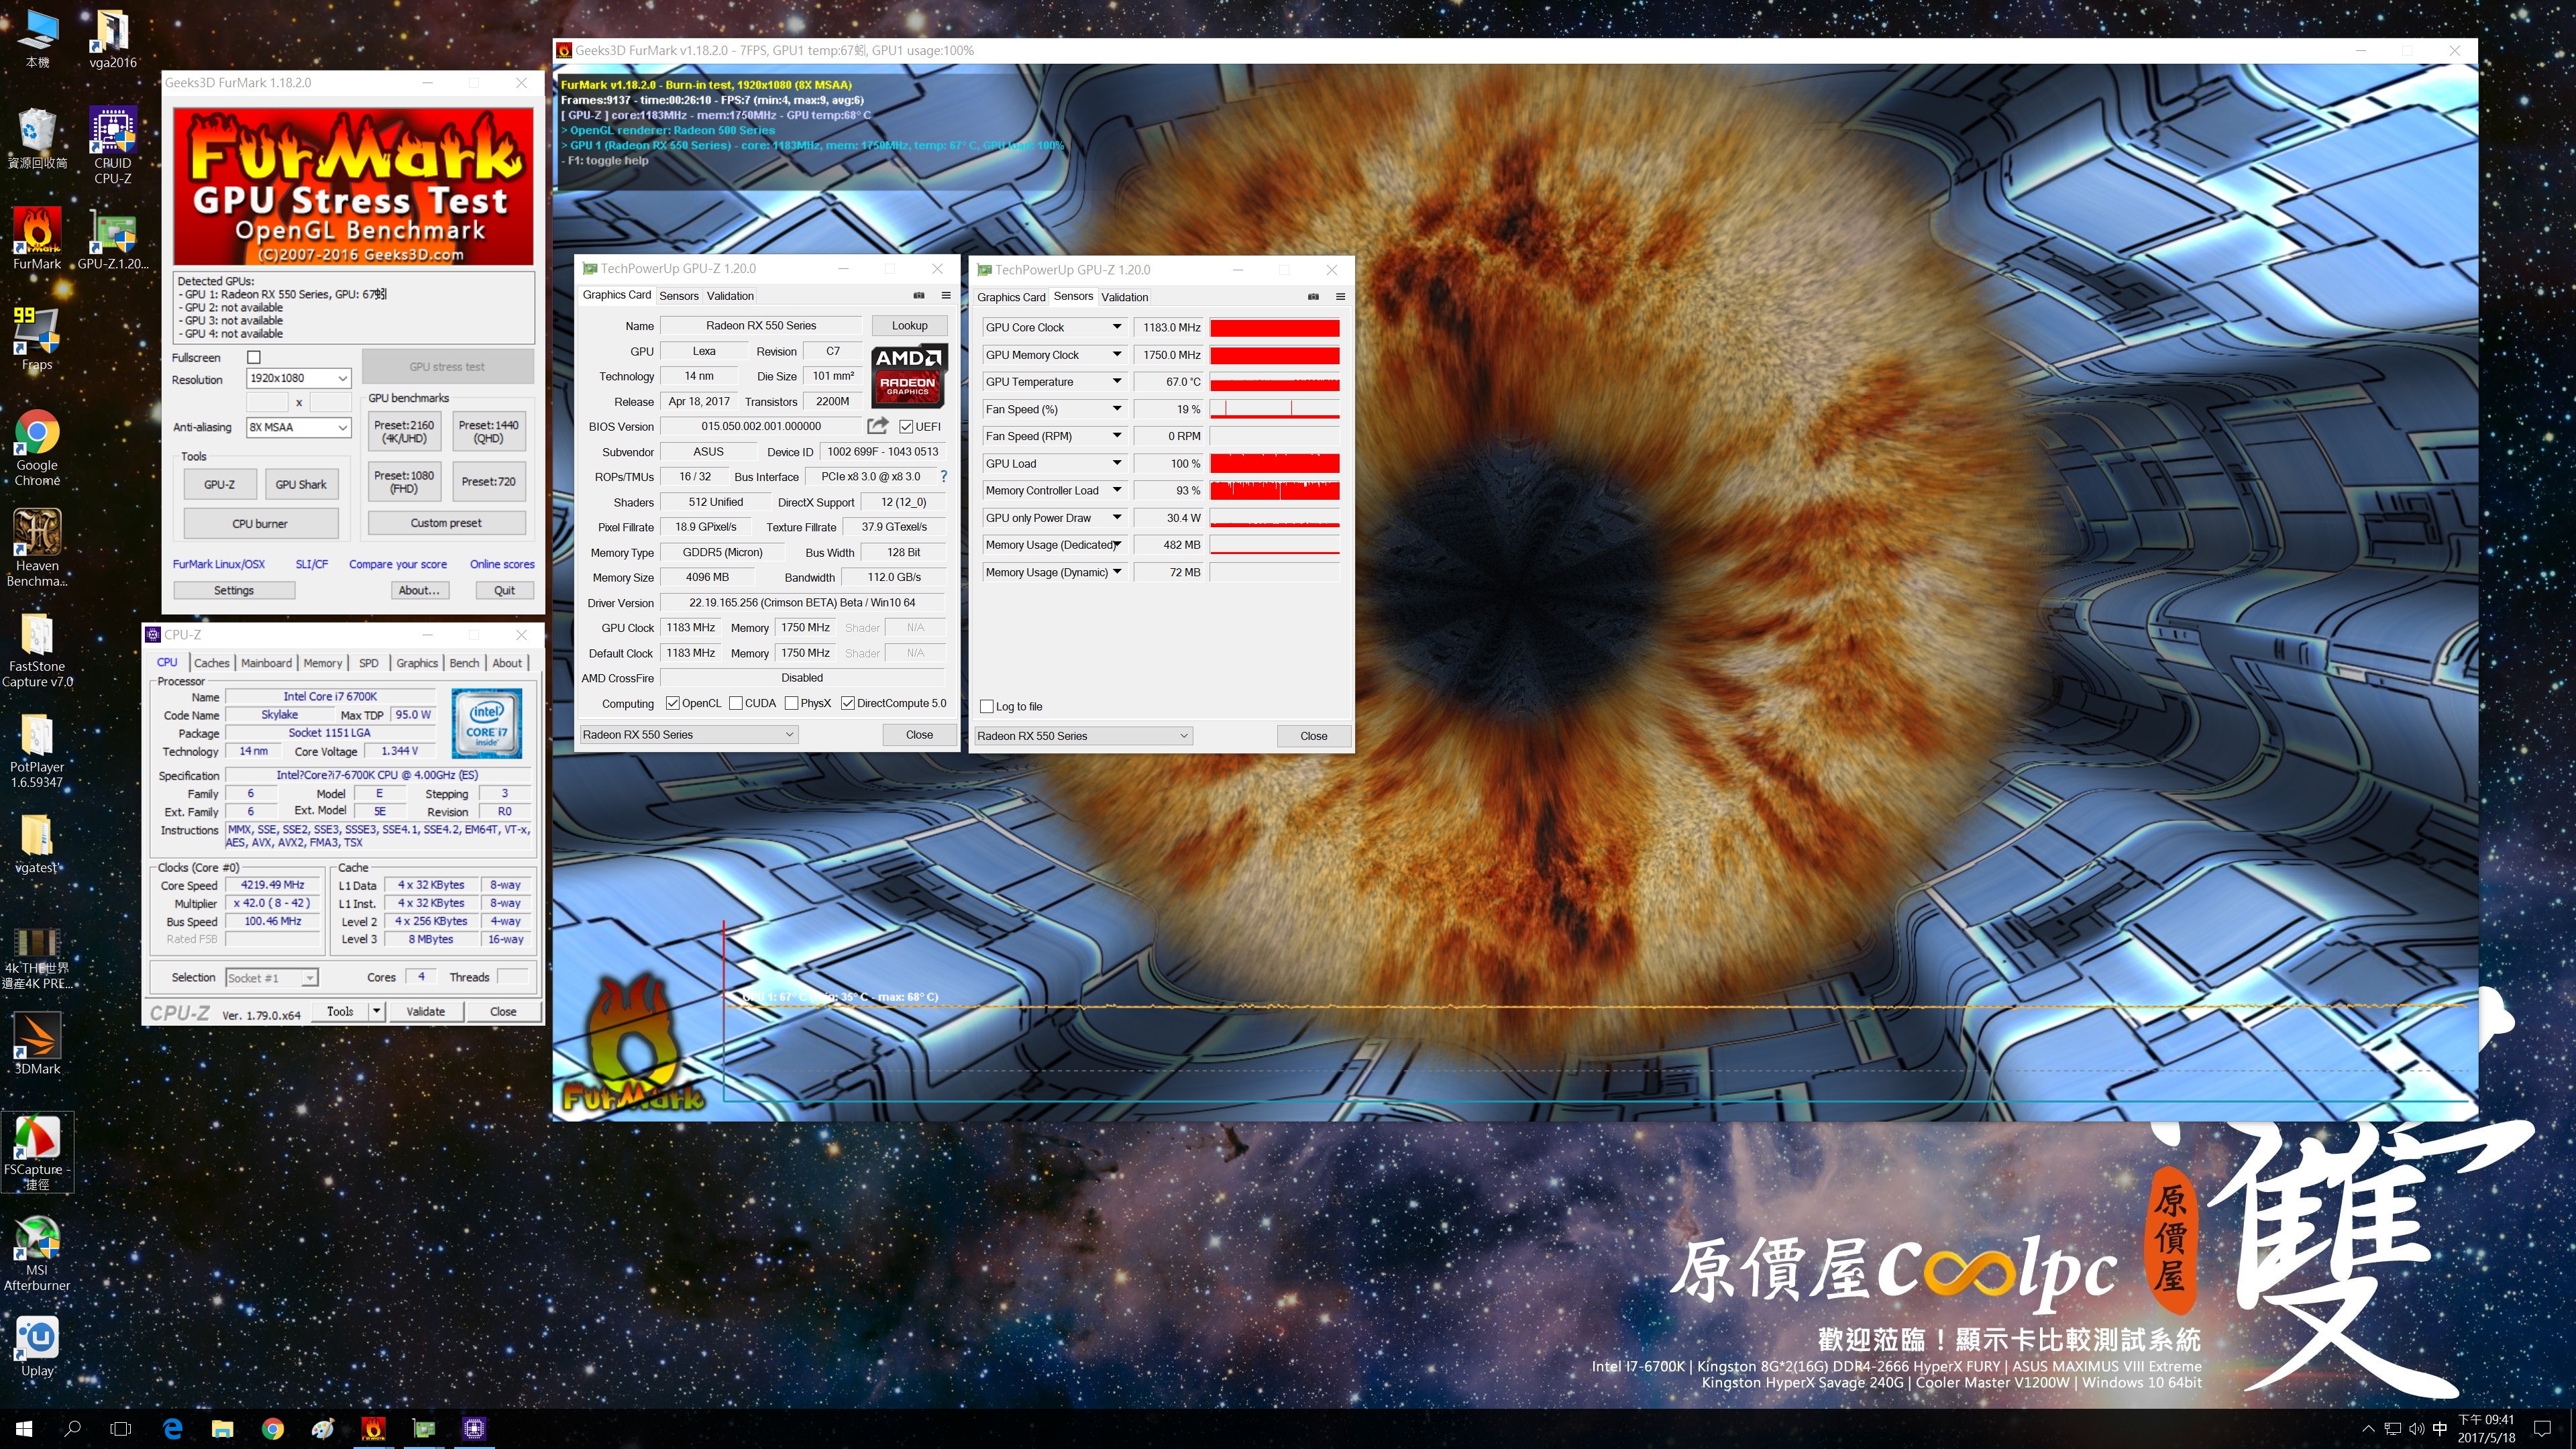Open GPU-Z hamburger menu in Graphics Card window
This screenshot has height=1449, width=2576.
(x=945, y=295)
